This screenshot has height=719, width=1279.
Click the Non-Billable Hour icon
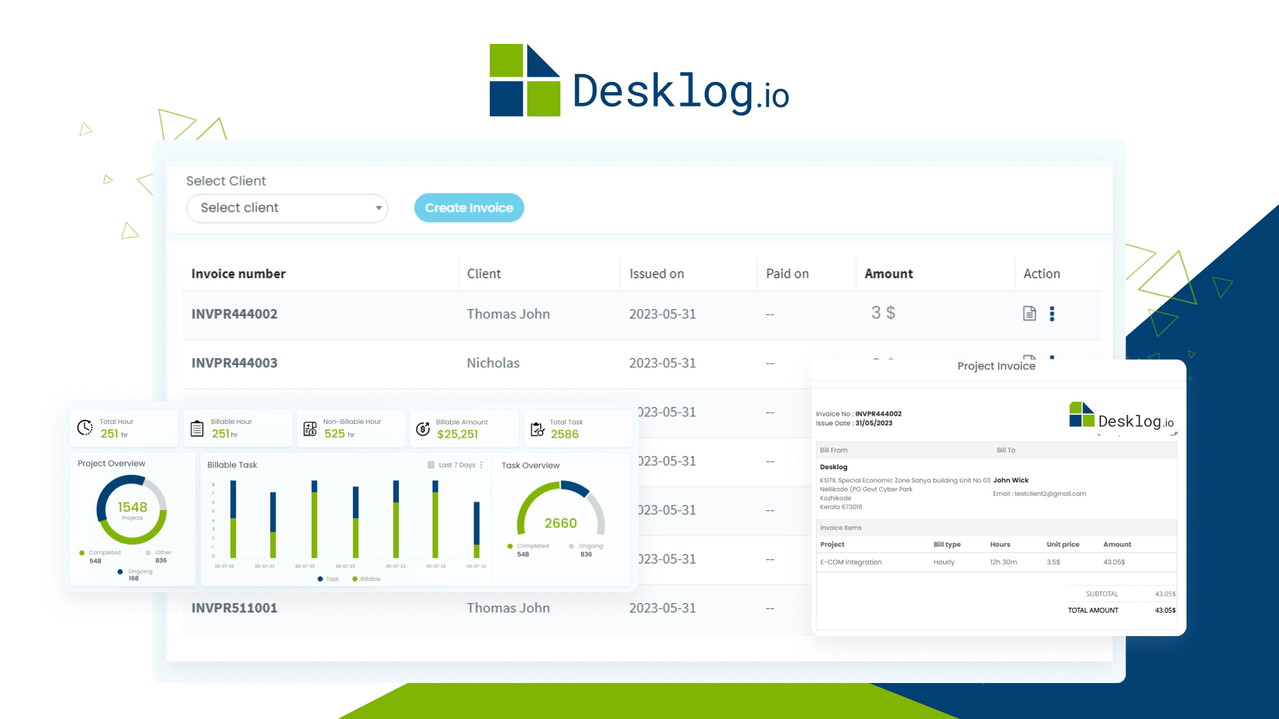click(x=310, y=429)
